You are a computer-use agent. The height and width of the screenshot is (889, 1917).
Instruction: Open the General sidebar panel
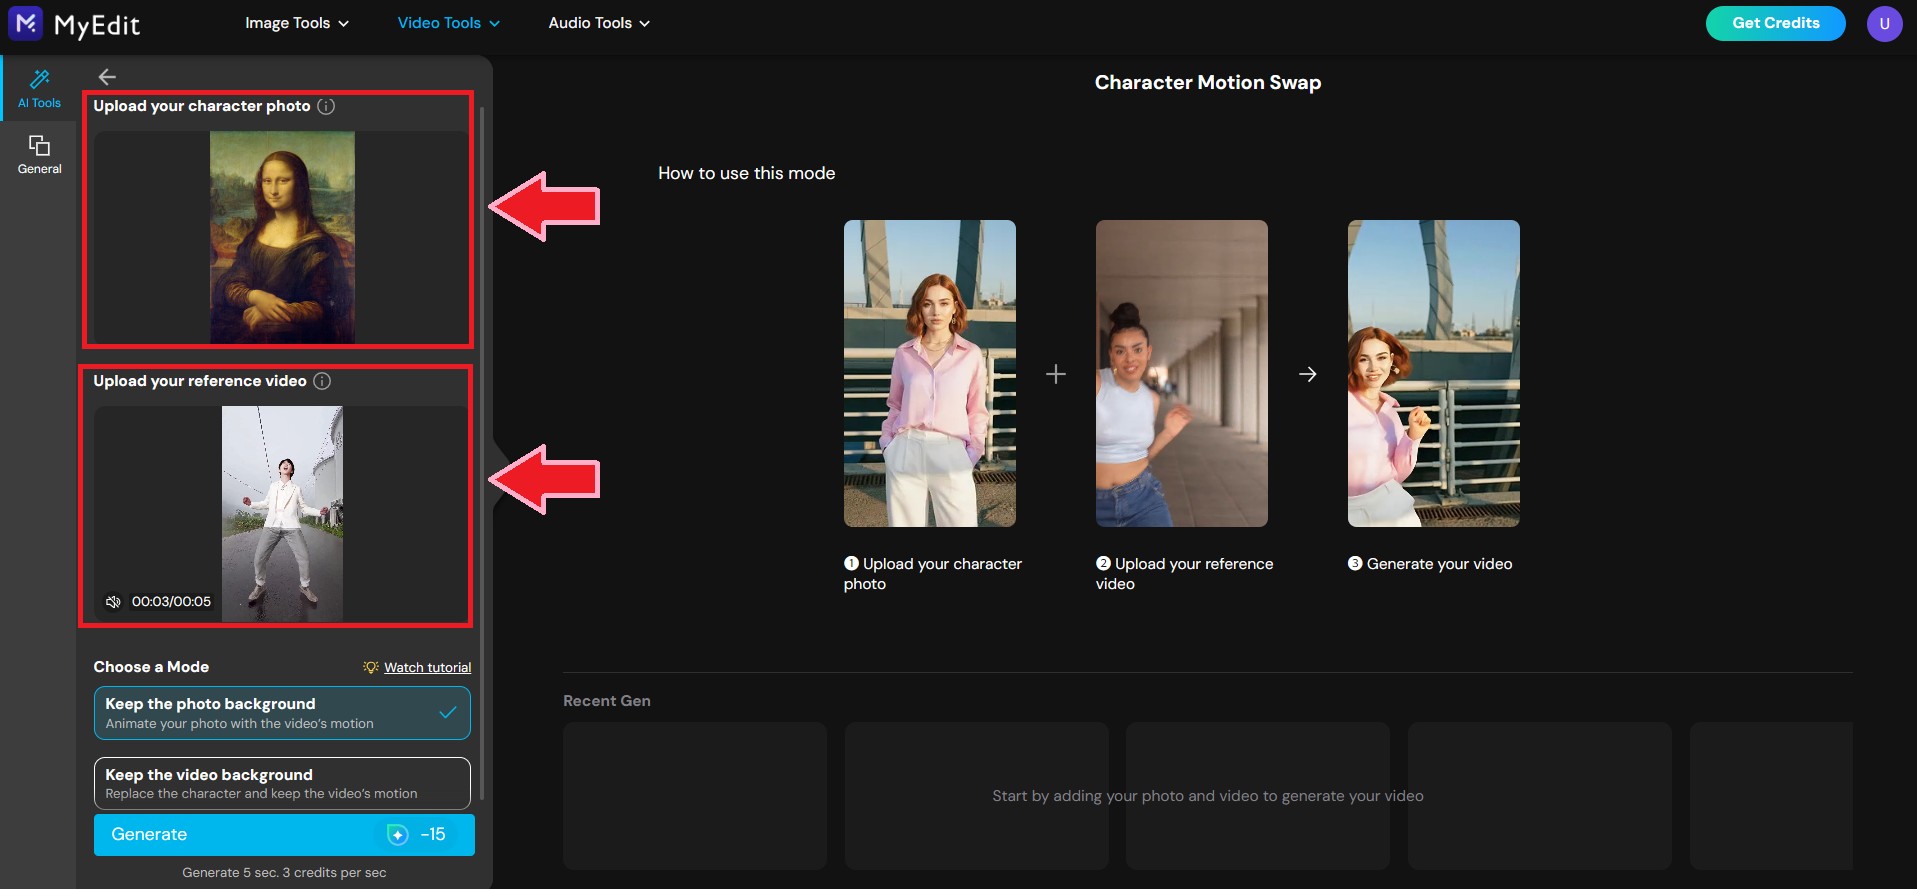[x=39, y=155]
